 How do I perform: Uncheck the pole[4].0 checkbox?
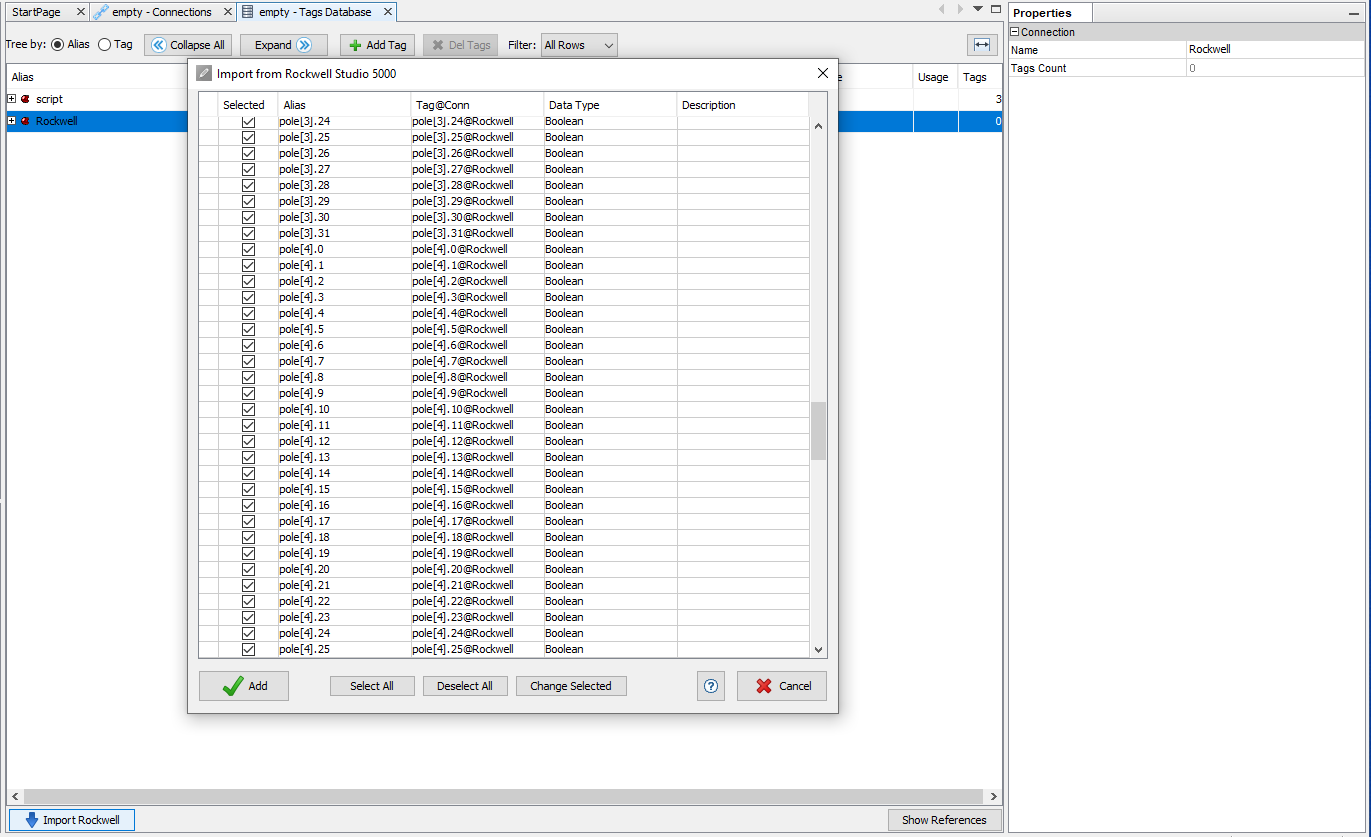click(x=249, y=249)
